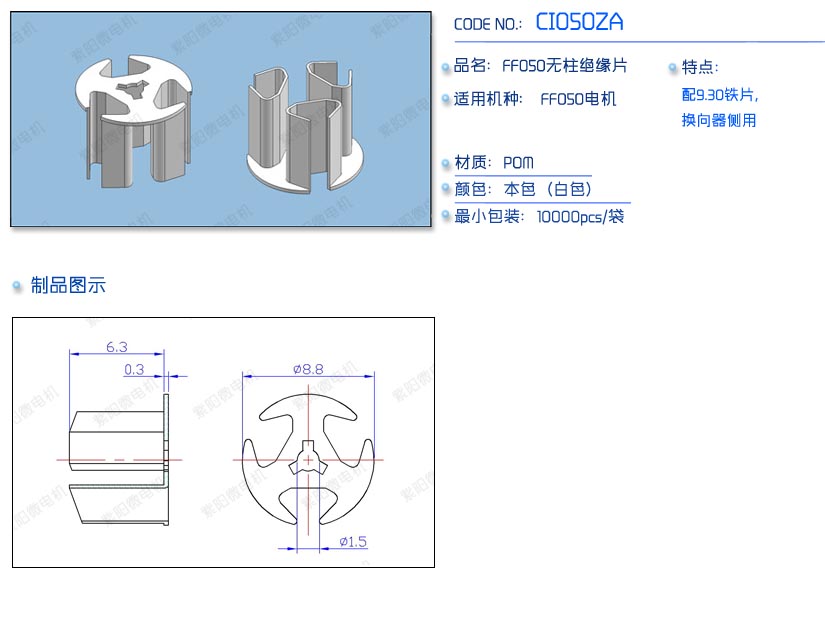Screen dimensions: 825x617
Task: Click the bullet icon beside 最小包装
Action: (446, 217)
